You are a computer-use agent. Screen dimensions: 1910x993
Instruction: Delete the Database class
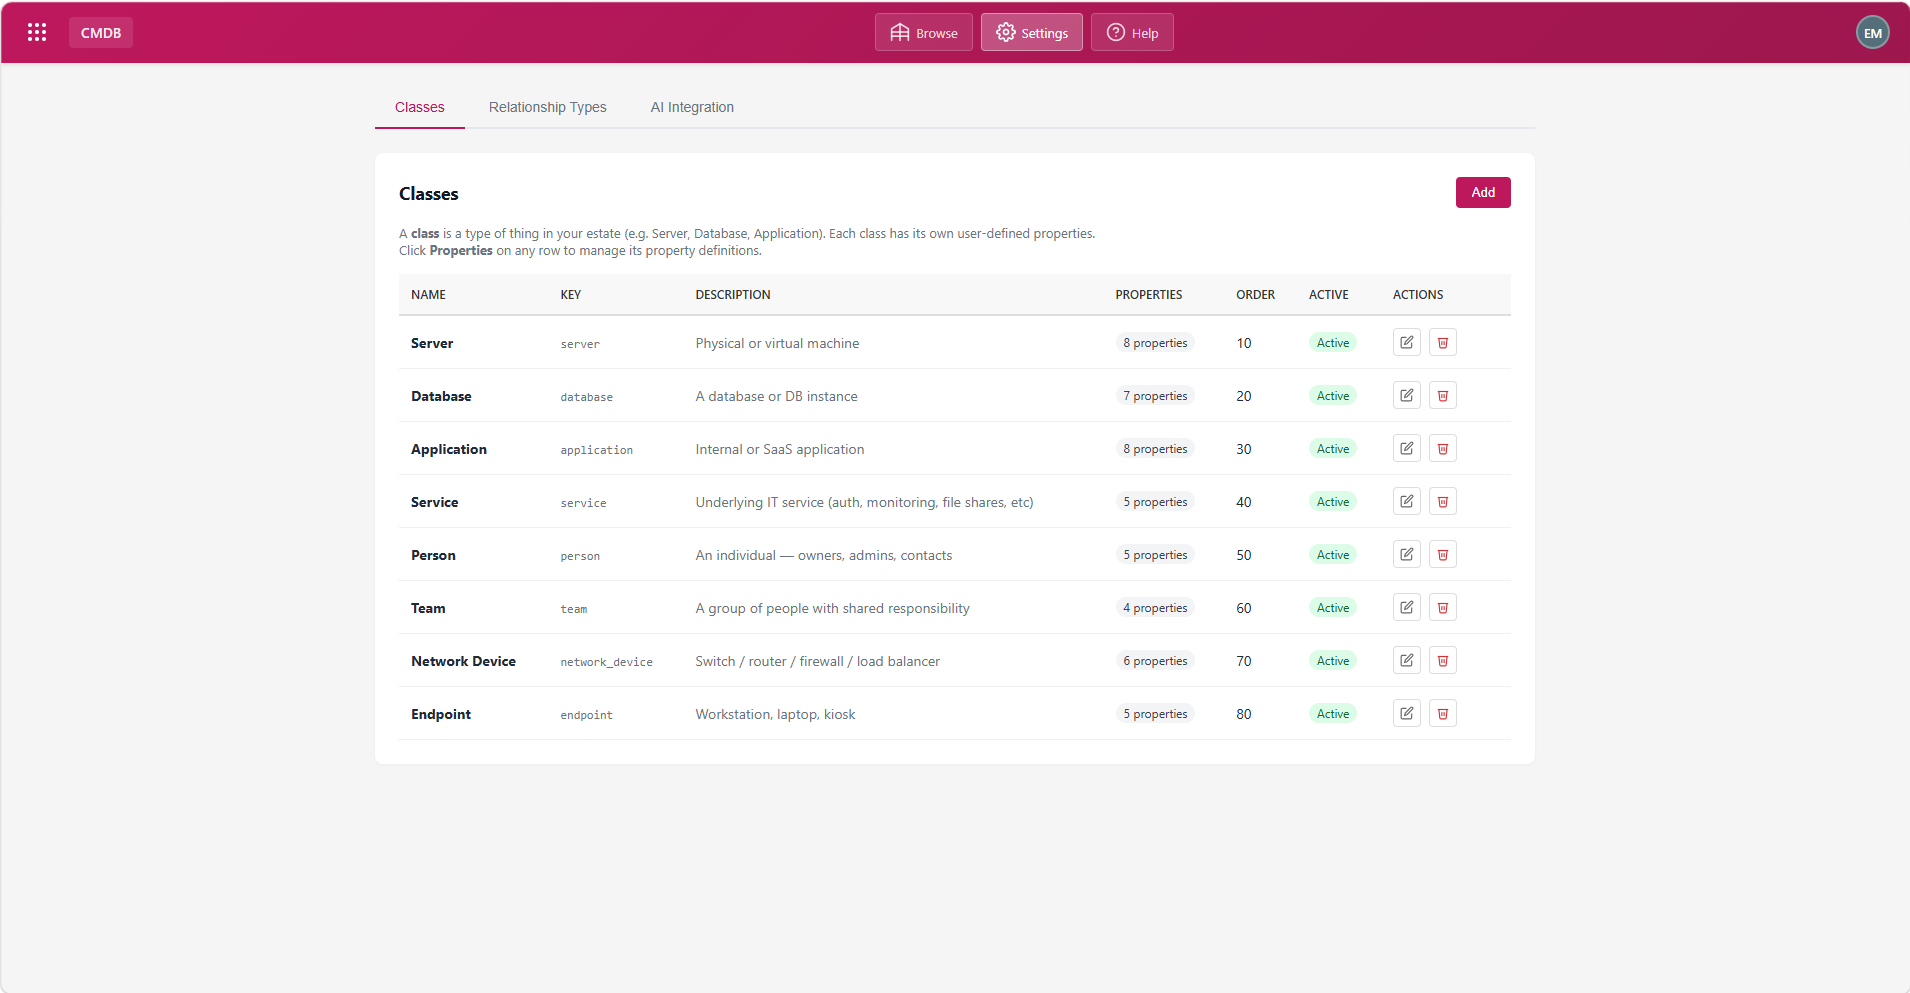point(1443,395)
